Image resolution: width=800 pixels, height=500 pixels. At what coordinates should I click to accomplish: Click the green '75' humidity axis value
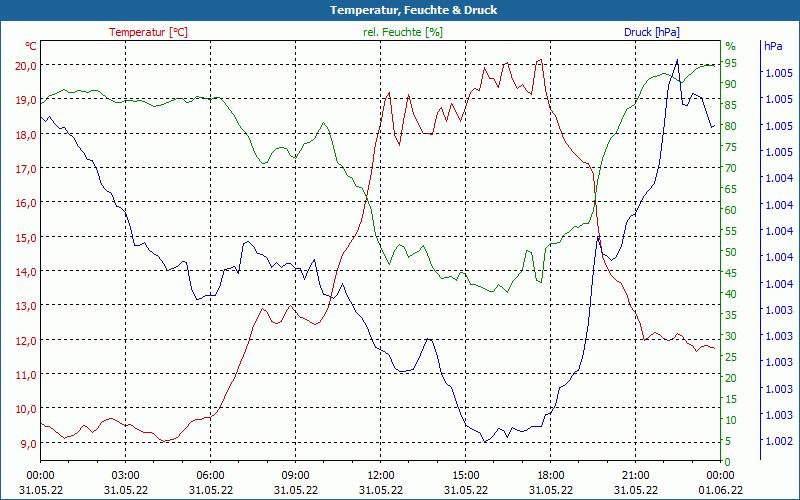(731, 147)
